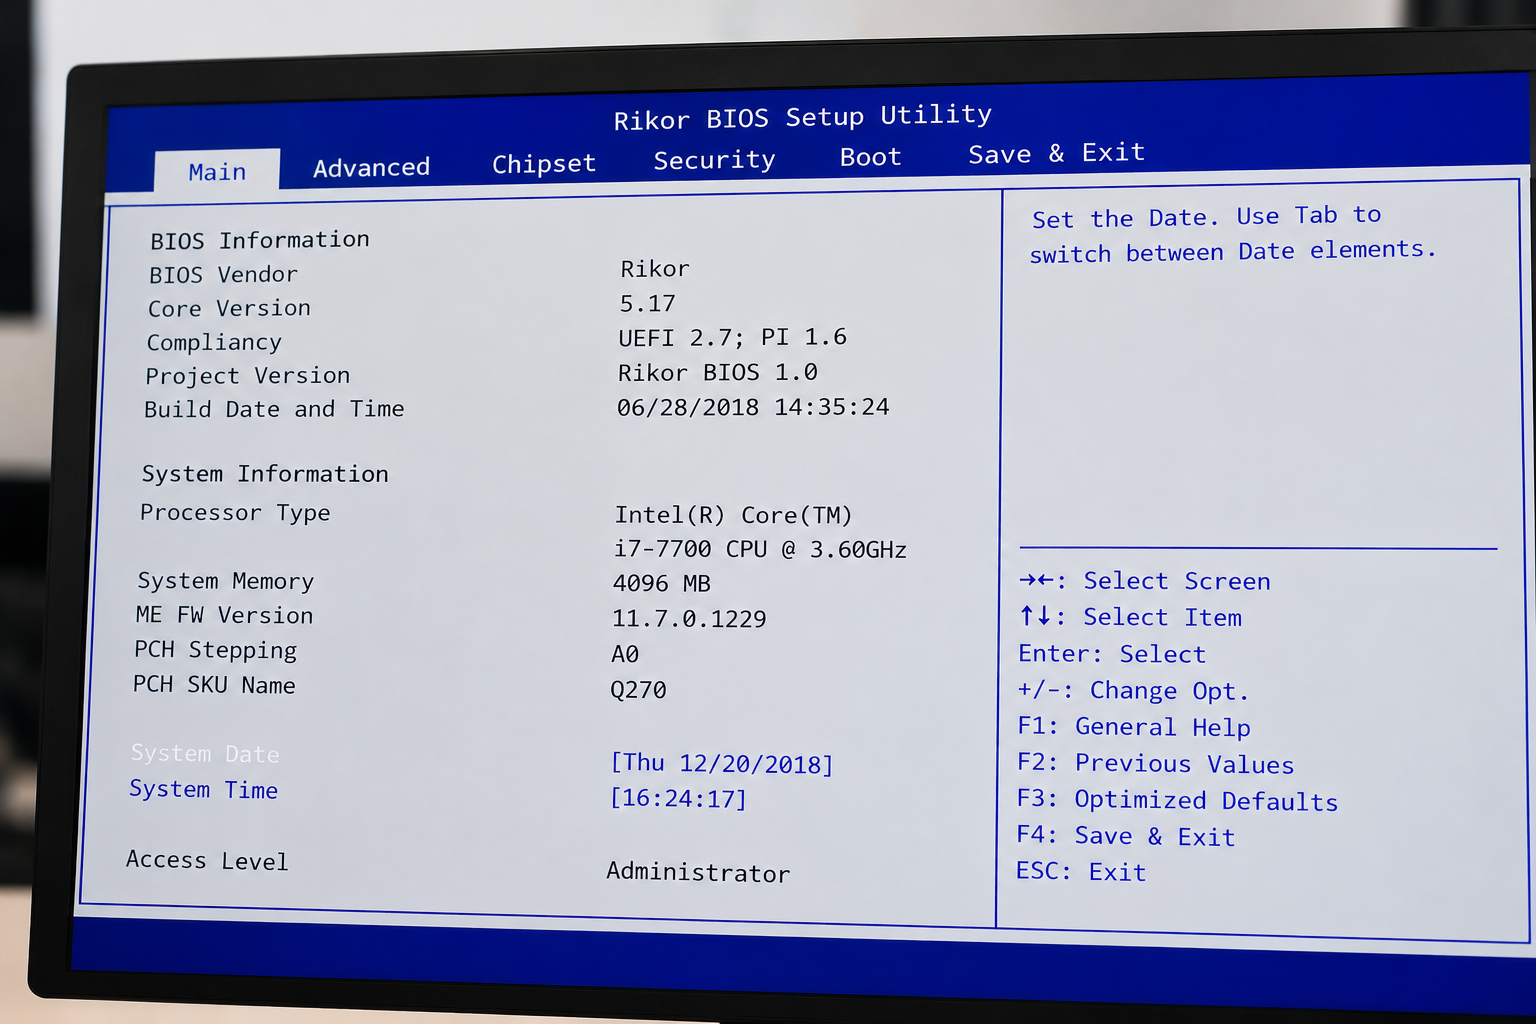
Task: Click the Main tab
Action: pos(217,171)
